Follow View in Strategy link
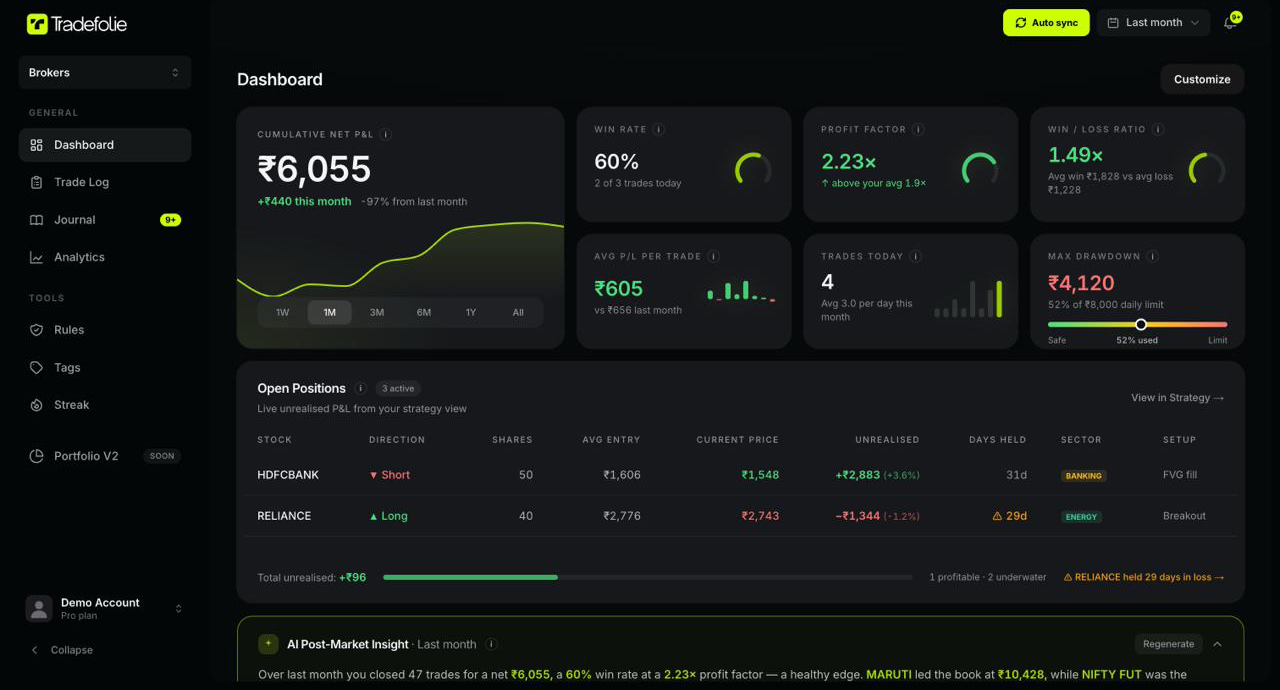1280x690 pixels. tap(1177, 398)
